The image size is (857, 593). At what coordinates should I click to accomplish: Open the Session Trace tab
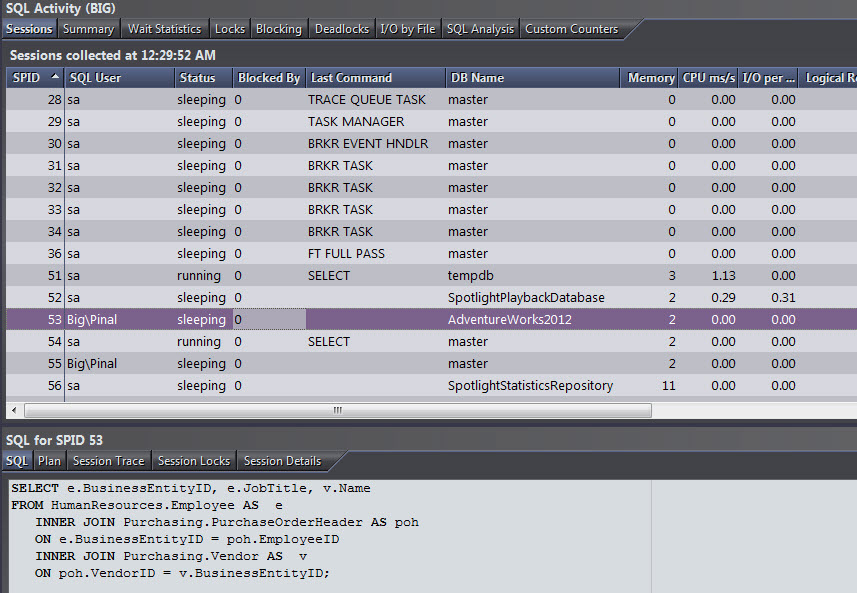109,461
